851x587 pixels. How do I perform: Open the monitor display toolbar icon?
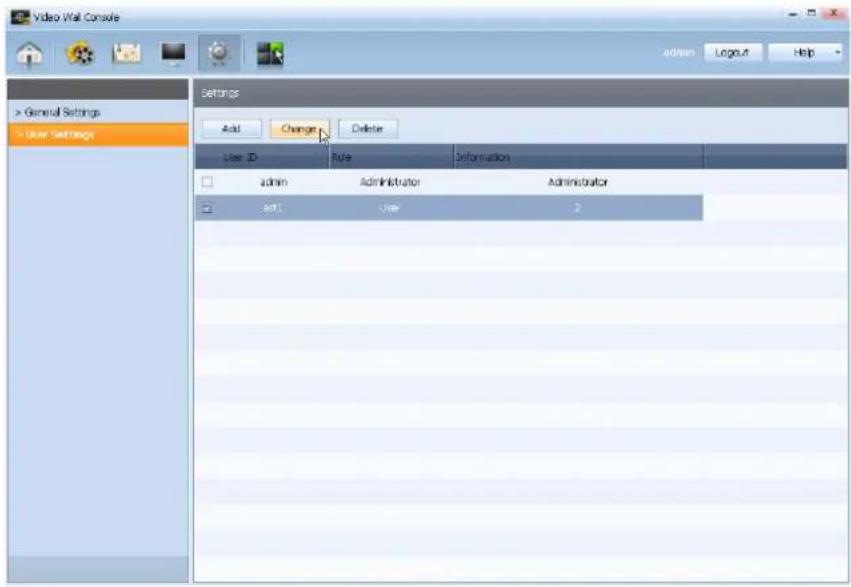click(173, 54)
